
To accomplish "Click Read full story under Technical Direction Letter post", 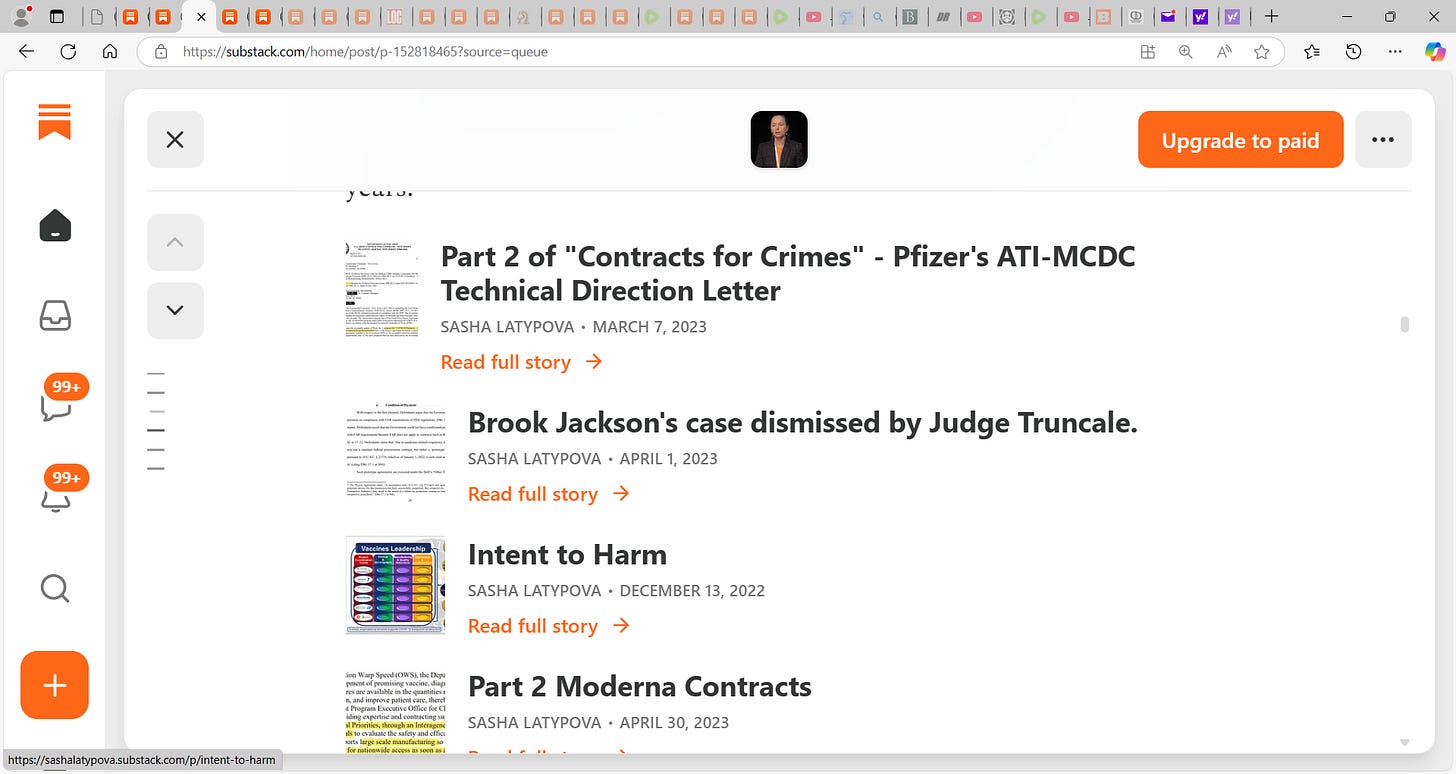I will pyautogui.click(x=521, y=362).
